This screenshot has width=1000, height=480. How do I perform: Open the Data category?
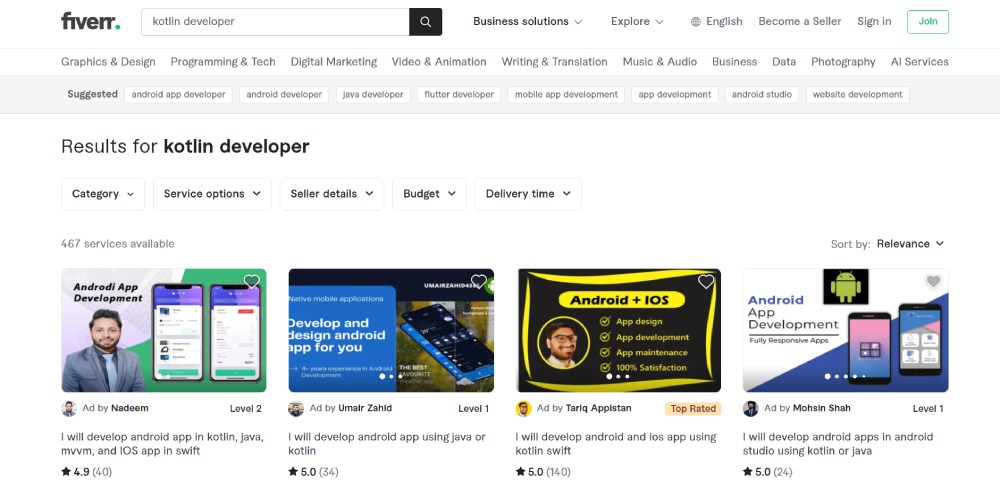point(784,62)
